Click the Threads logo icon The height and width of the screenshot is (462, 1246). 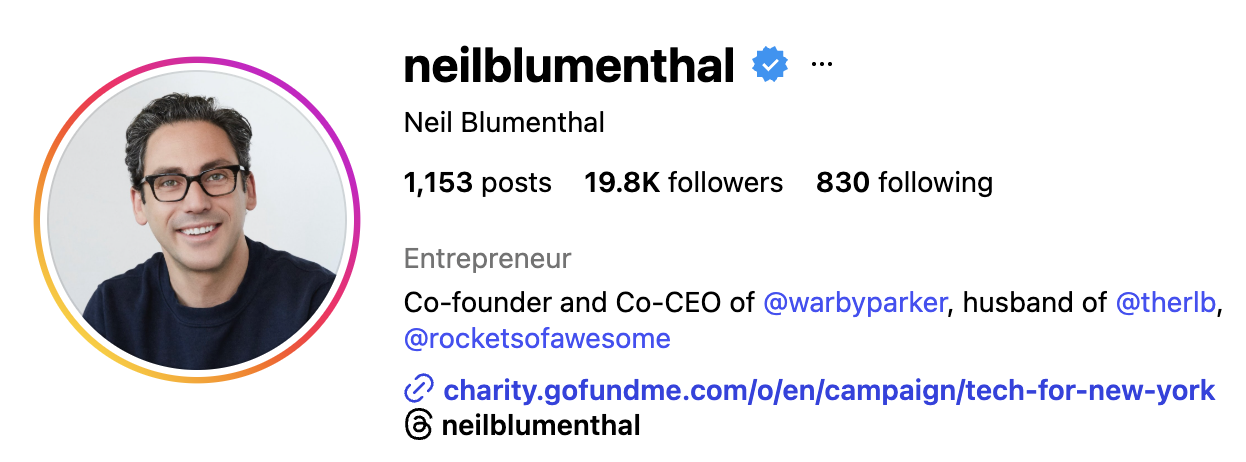[x=418, y=425]
